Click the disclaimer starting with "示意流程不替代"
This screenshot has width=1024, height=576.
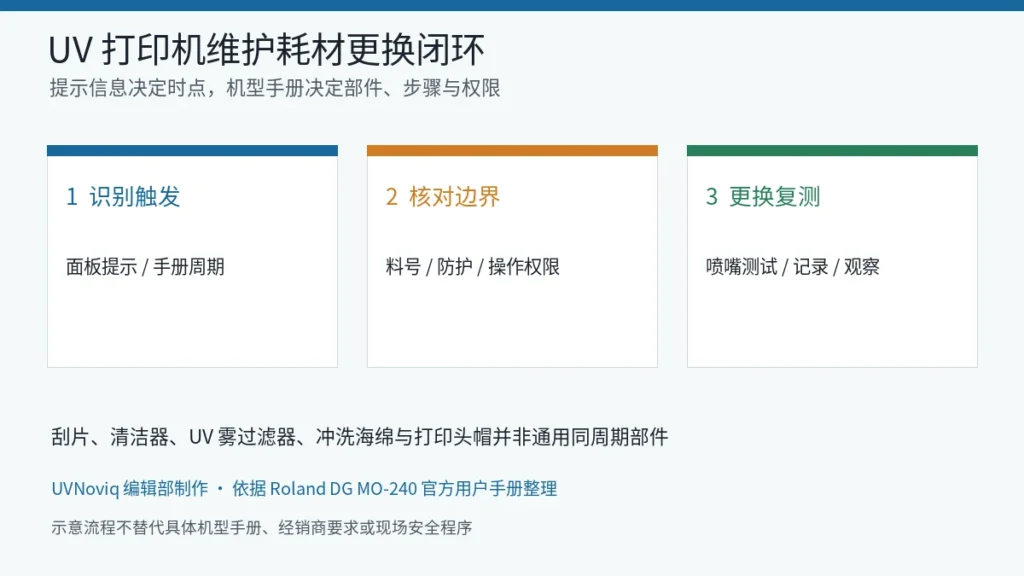pos(261,527)
